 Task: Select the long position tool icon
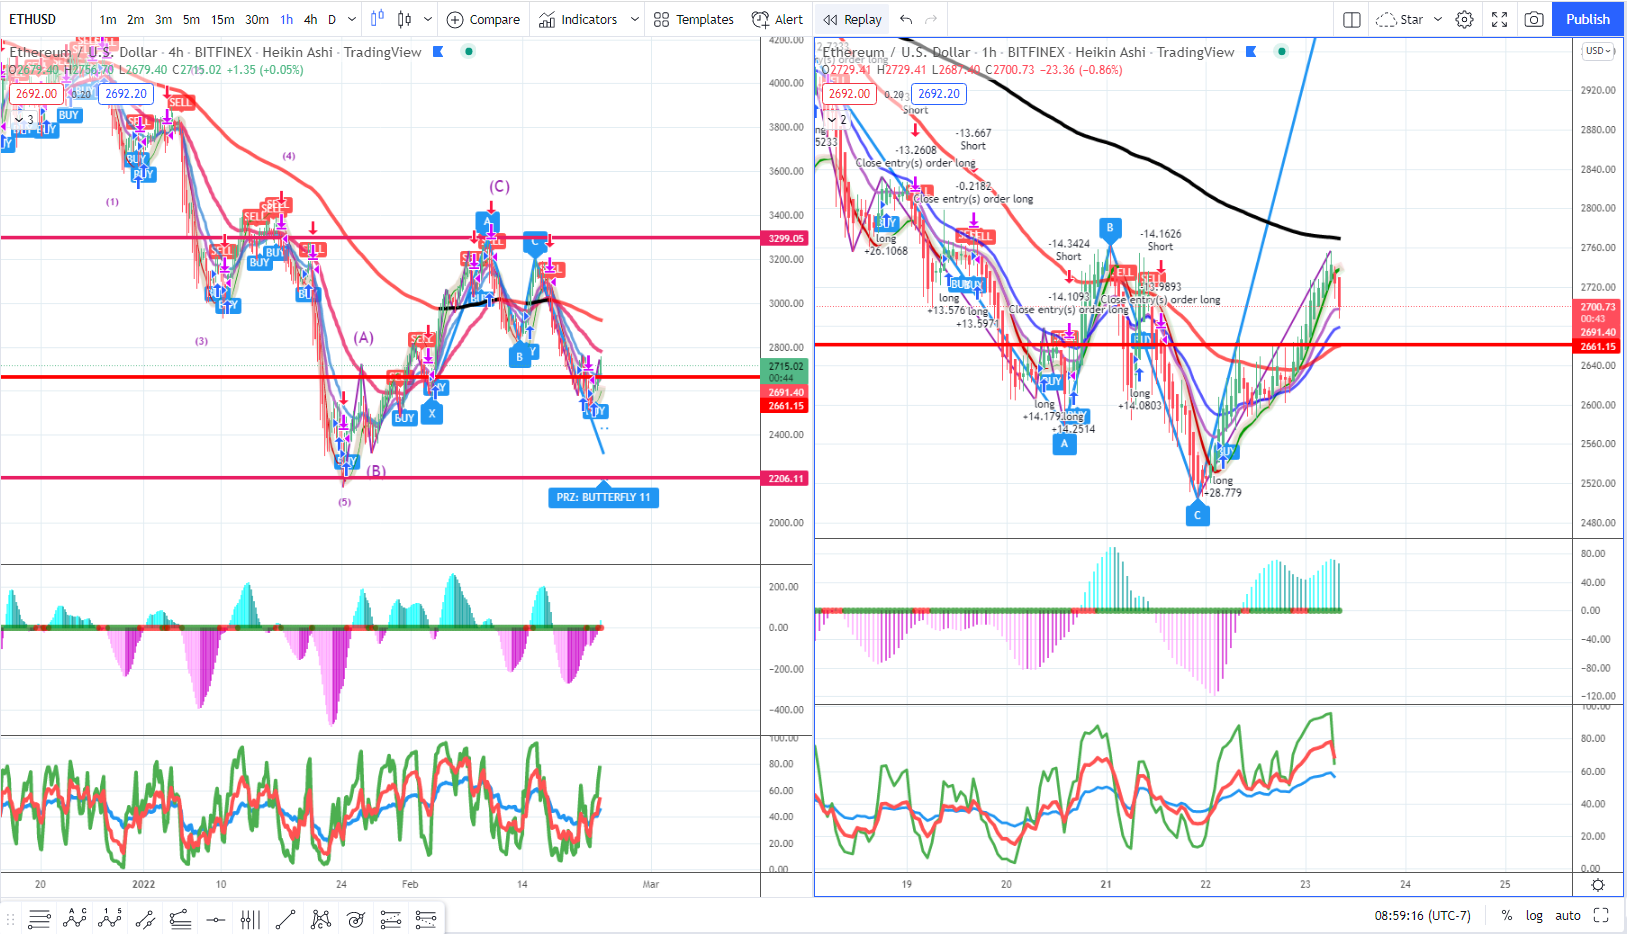coord(390,919)
